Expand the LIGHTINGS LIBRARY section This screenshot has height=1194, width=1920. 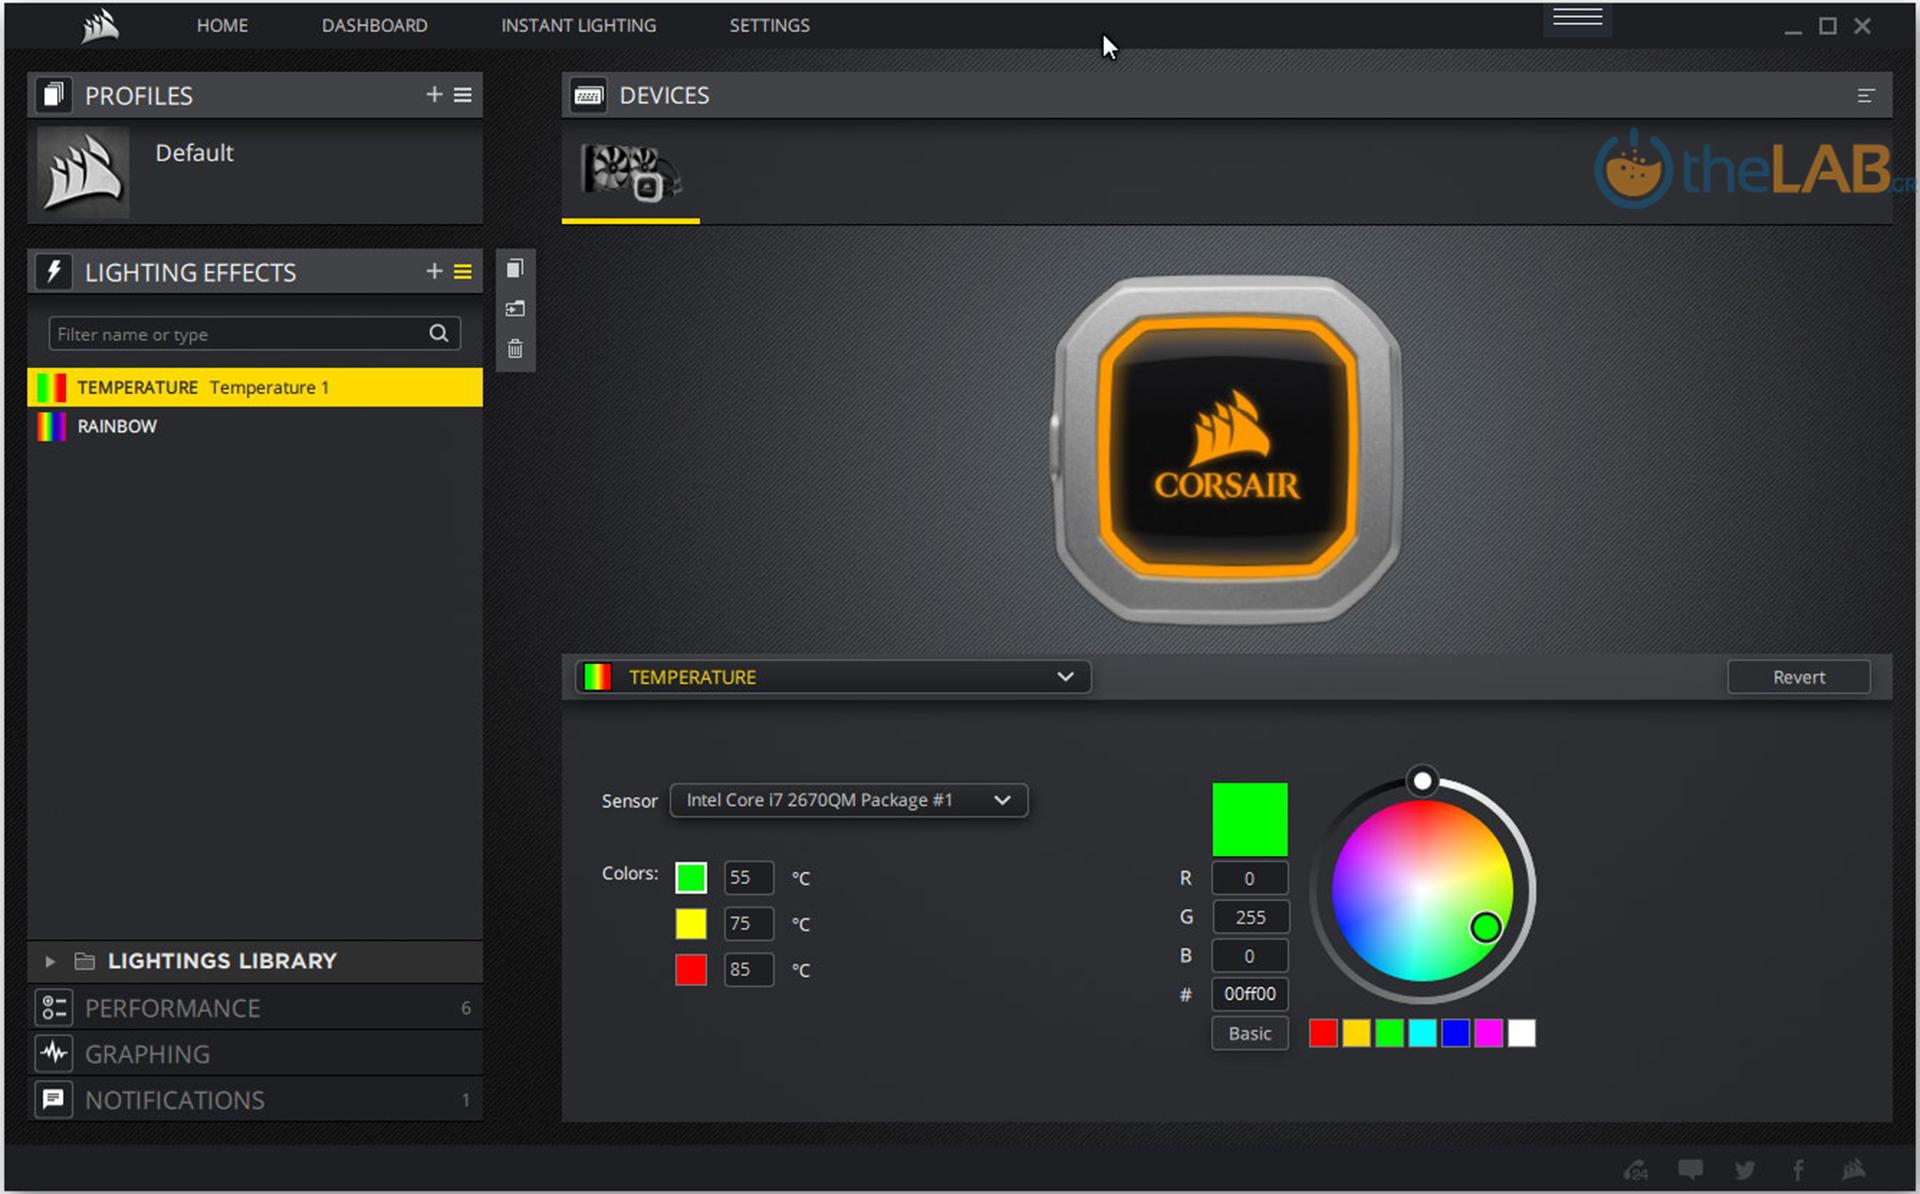tap(49, 961)
